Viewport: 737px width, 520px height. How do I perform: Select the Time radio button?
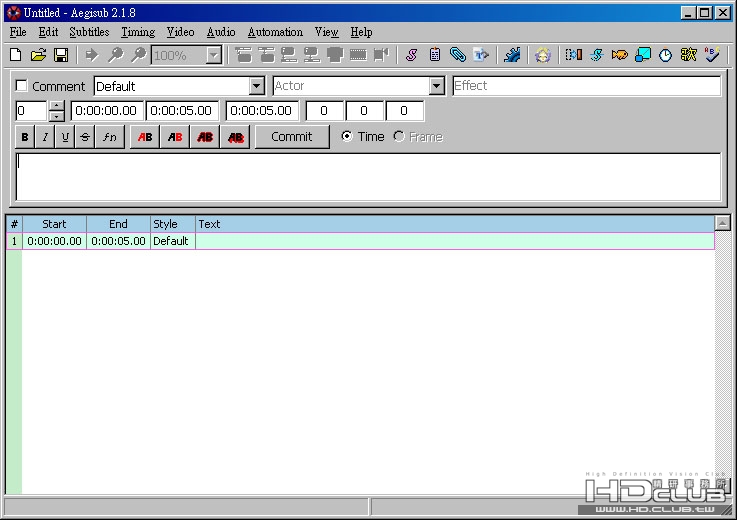pyautogui.click(x=347, y=136)
